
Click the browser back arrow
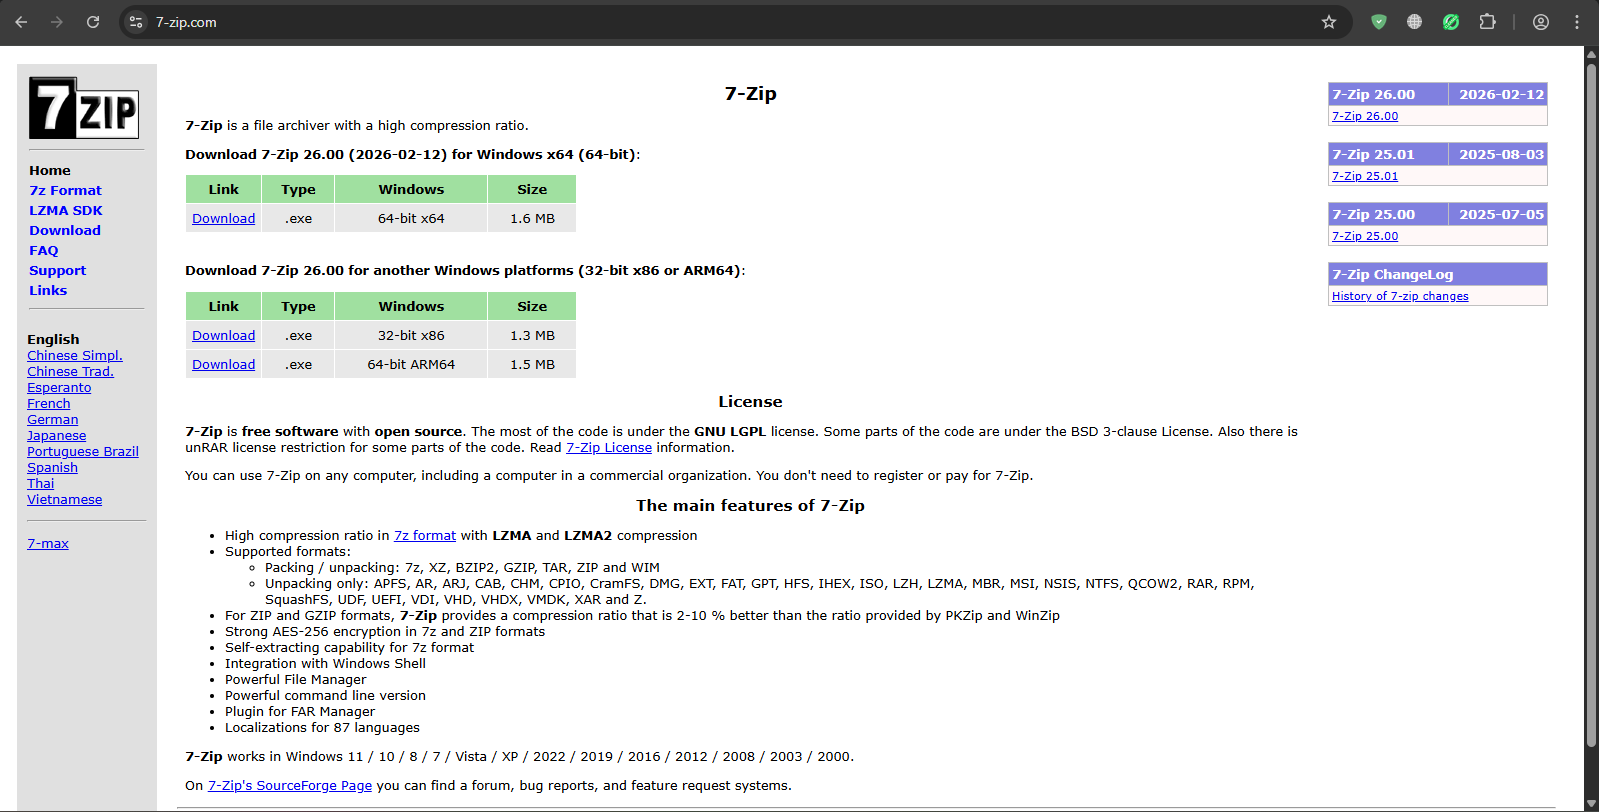pos(21,22)
